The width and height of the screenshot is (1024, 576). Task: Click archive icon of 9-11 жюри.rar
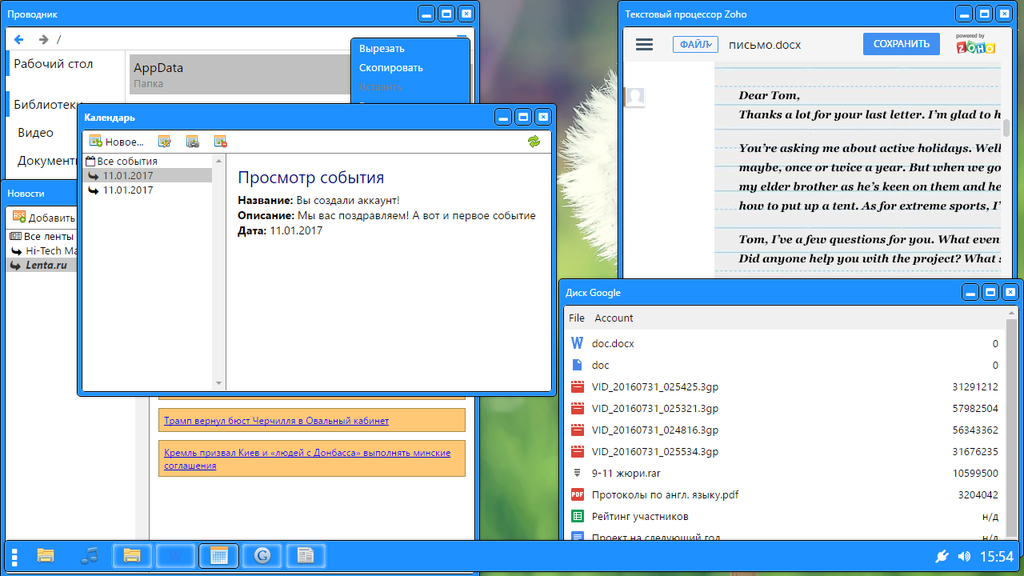[577, 473]
